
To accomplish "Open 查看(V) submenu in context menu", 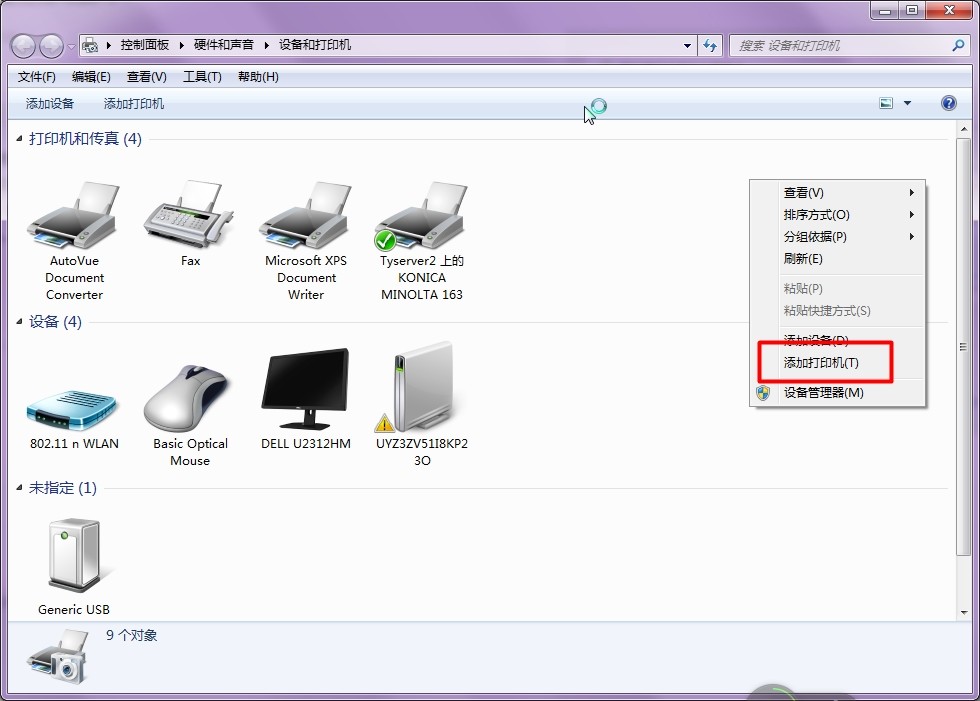I will (x=838, y=192).
